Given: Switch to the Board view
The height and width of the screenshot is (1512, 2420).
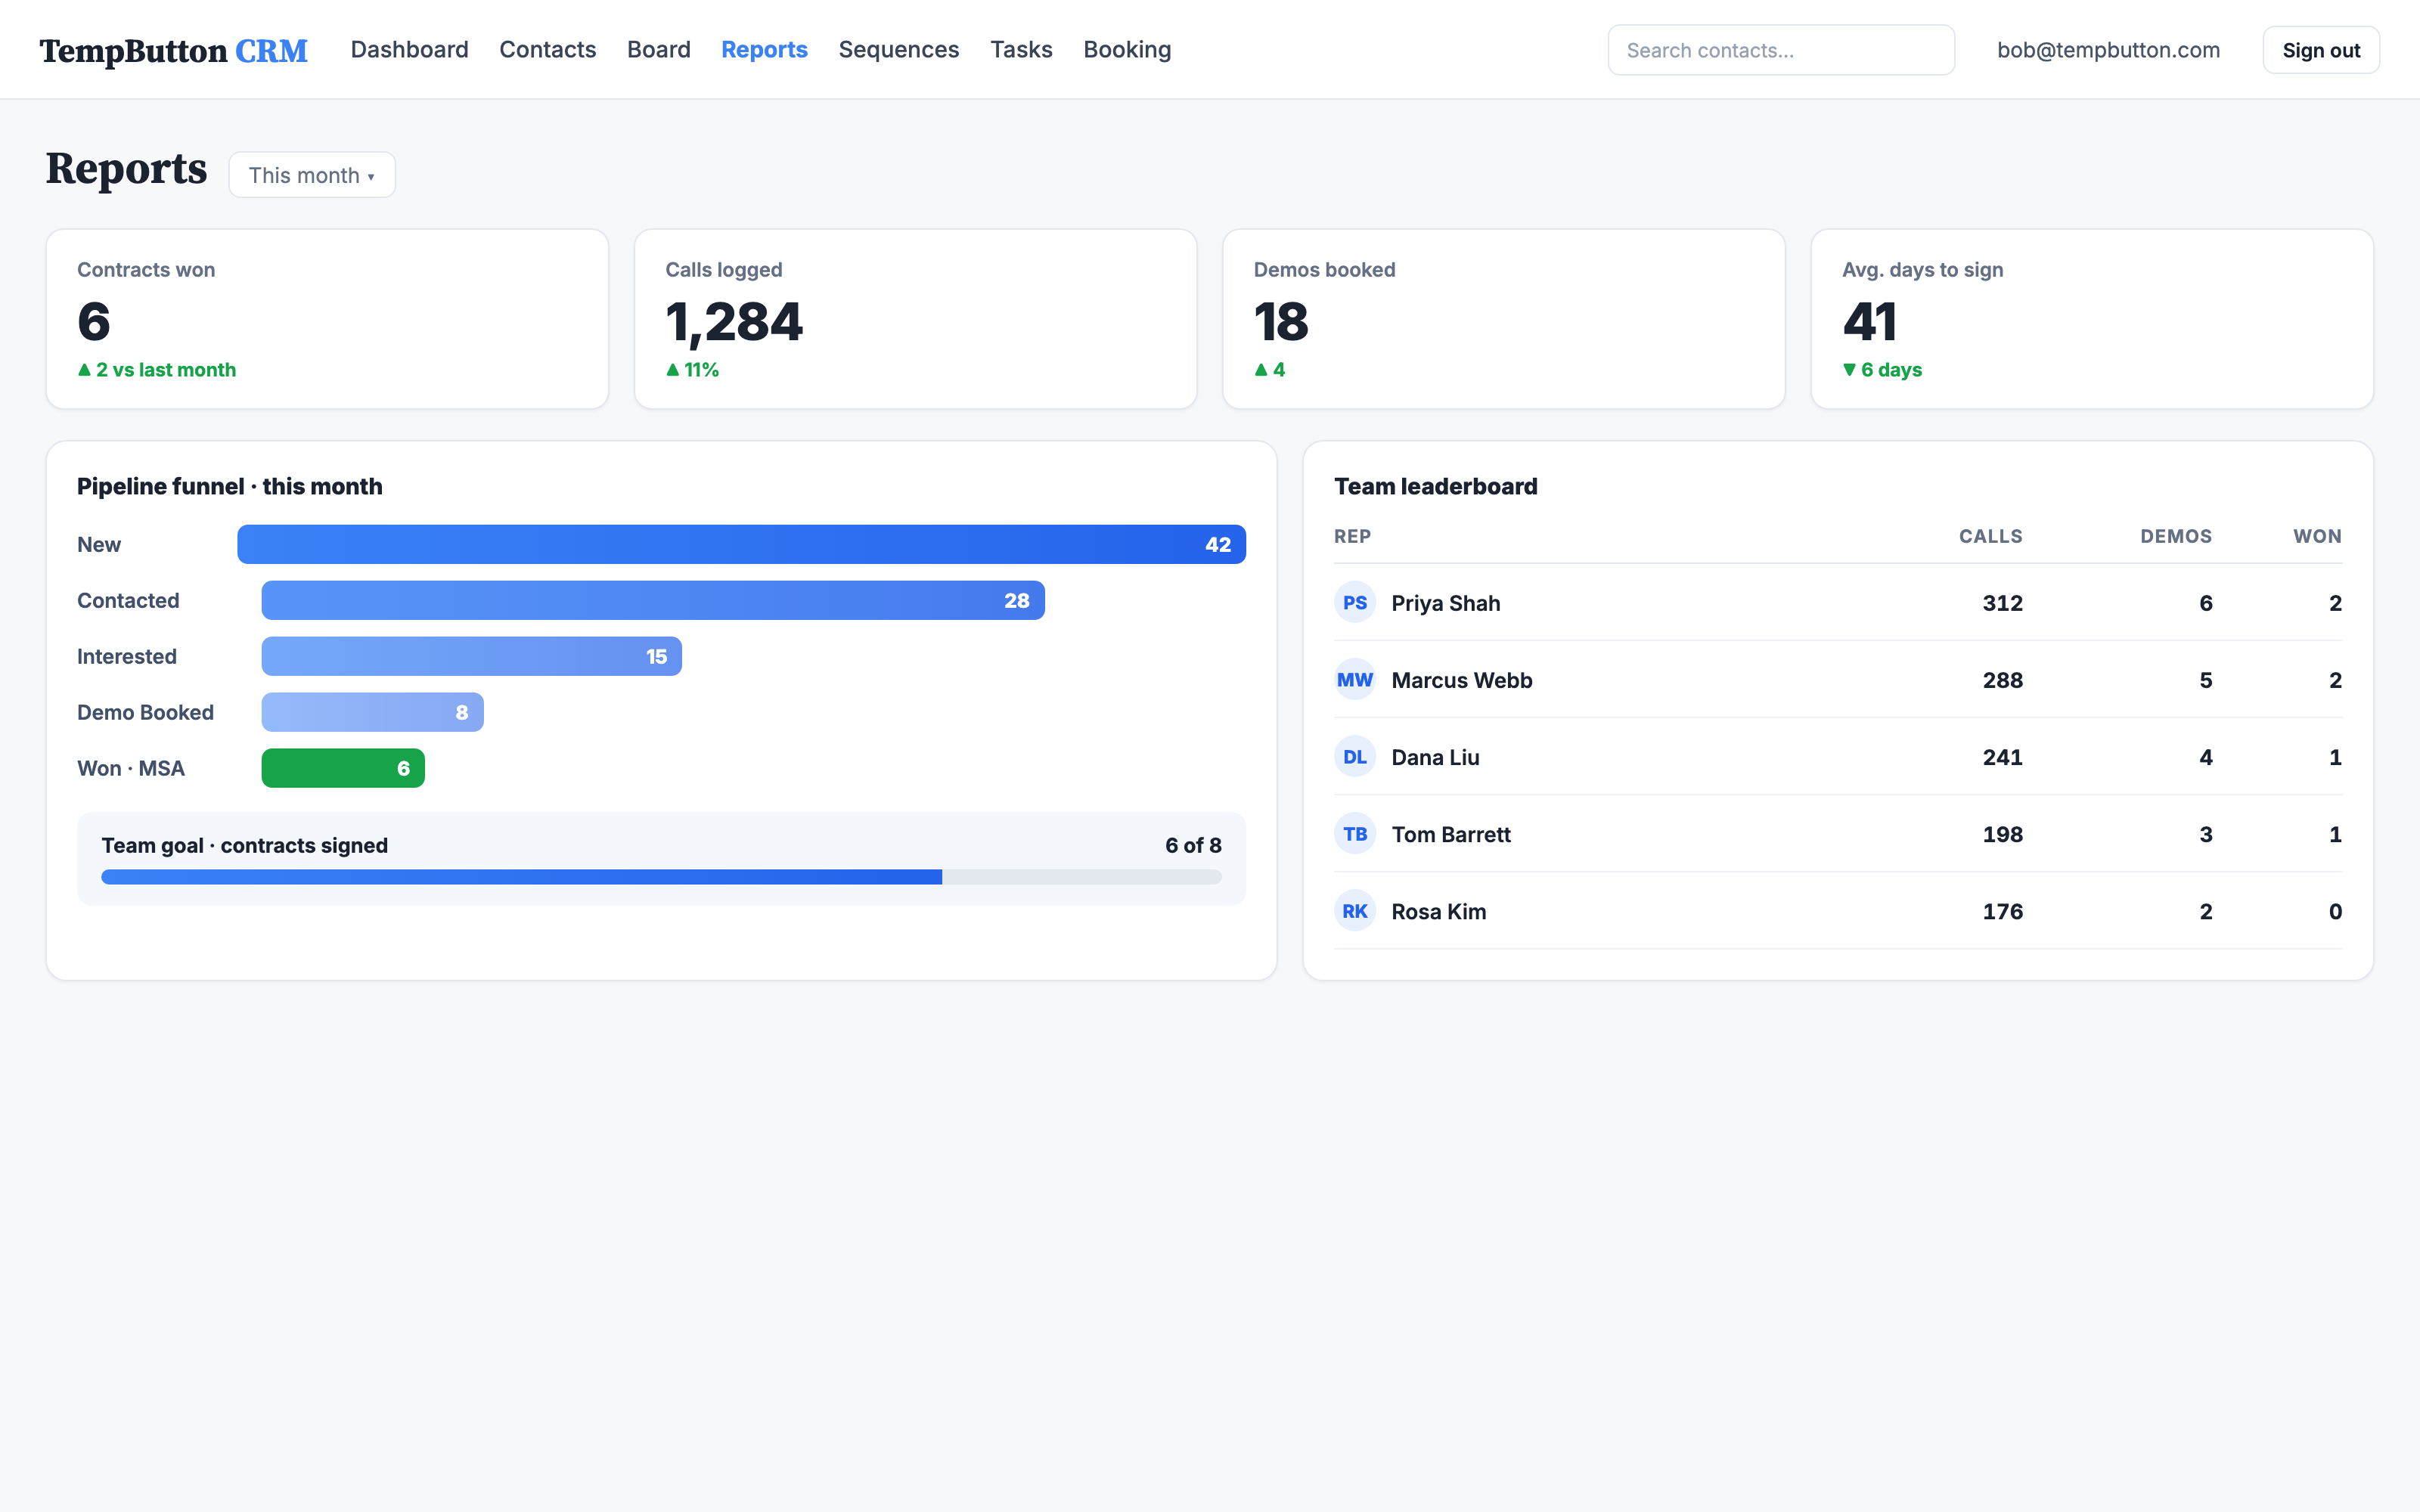Looking at the screenshot, I should click(x=658, y=50).
